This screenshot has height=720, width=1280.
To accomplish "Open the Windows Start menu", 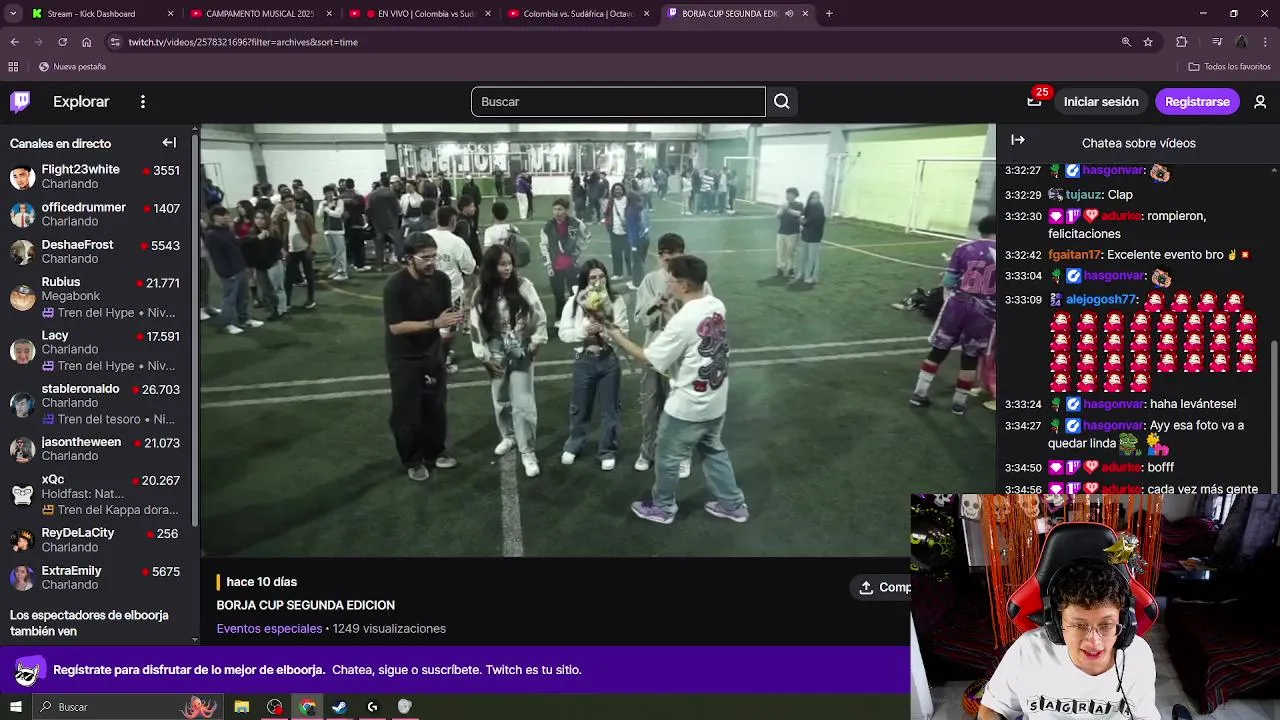I will 15,707.
